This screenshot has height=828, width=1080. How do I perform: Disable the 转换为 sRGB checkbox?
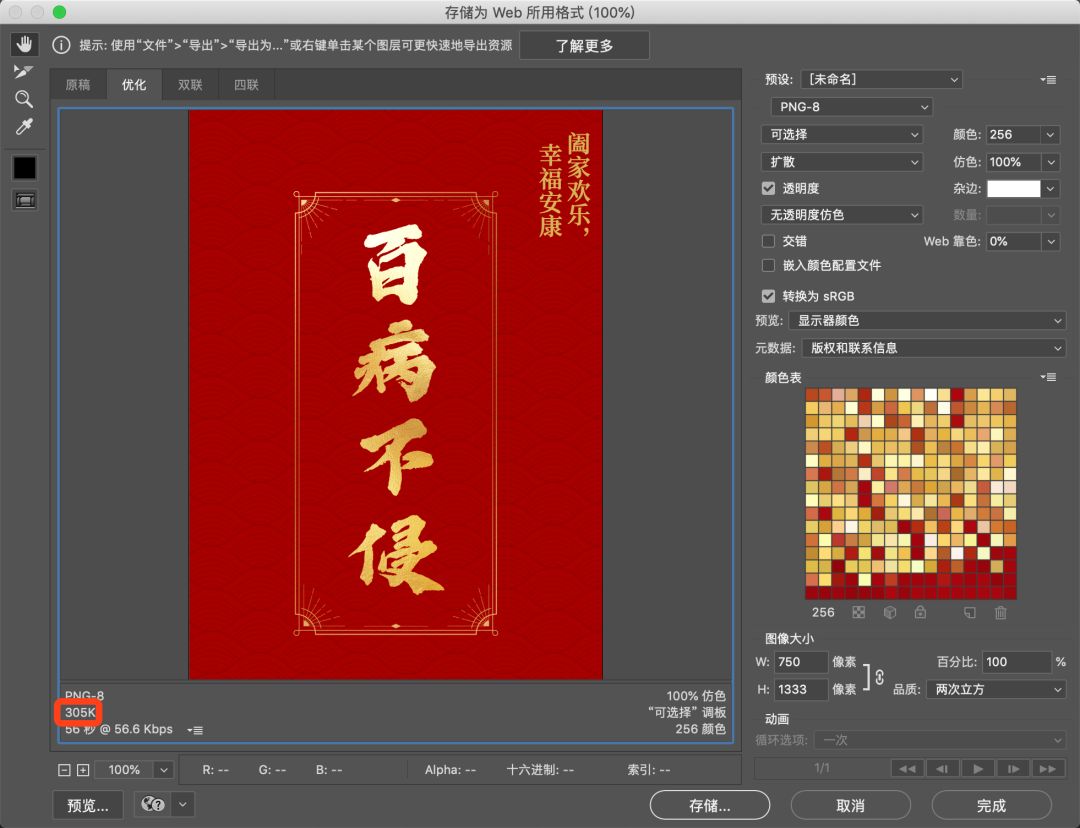pyautogui.click(x=768, y=296)
